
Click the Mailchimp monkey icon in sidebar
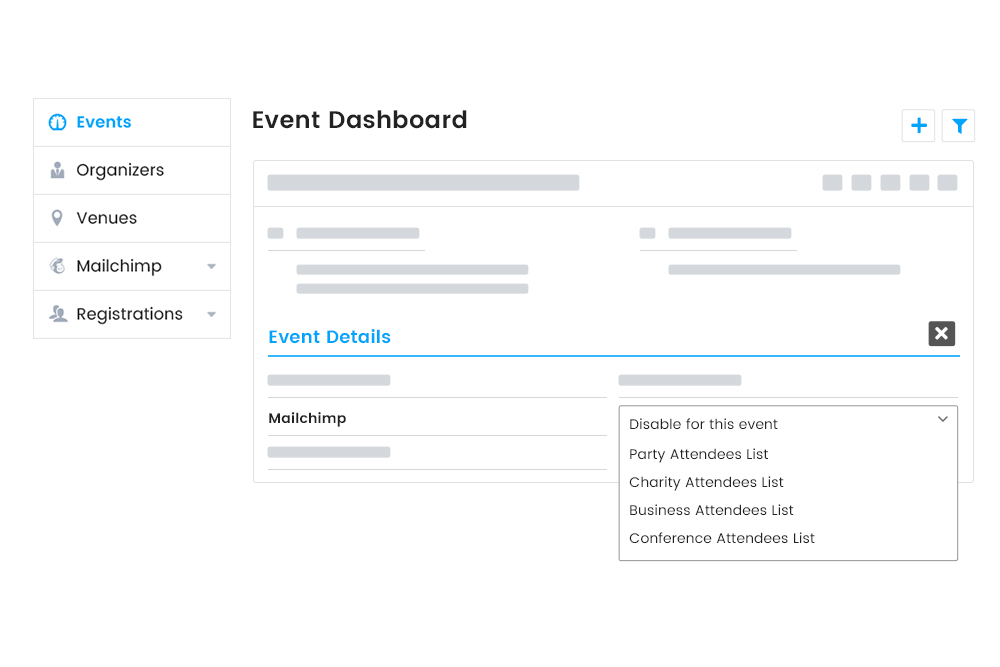pyautogui.click(x=57, y=266)
